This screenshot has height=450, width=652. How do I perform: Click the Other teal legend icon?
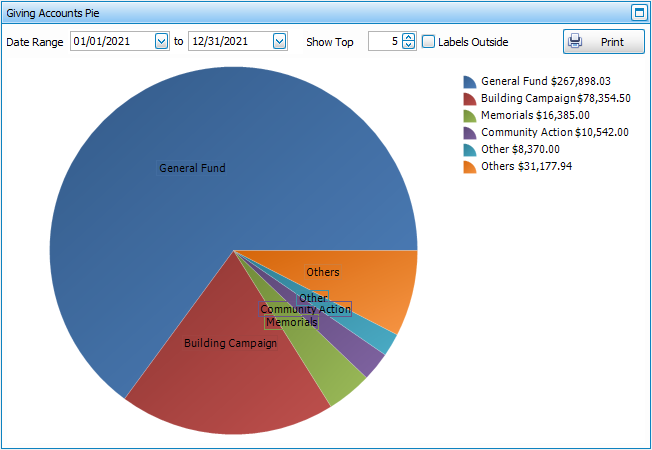(x=469, y=150)
